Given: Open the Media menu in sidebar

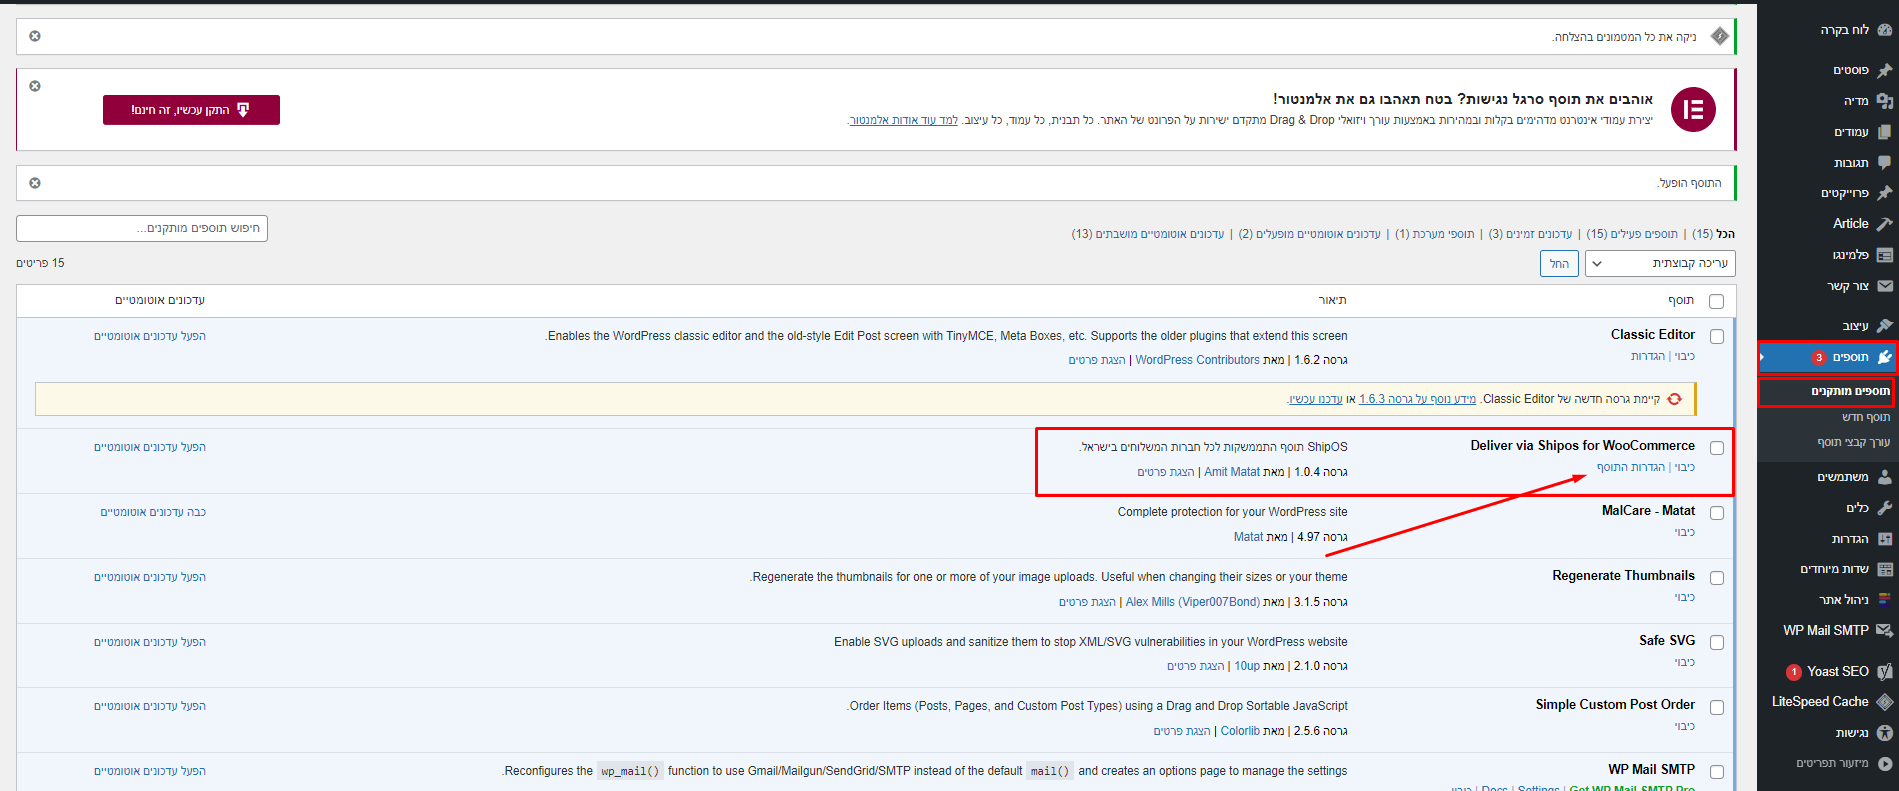Looking at the screenshot, I should [x=1884, y=101].
